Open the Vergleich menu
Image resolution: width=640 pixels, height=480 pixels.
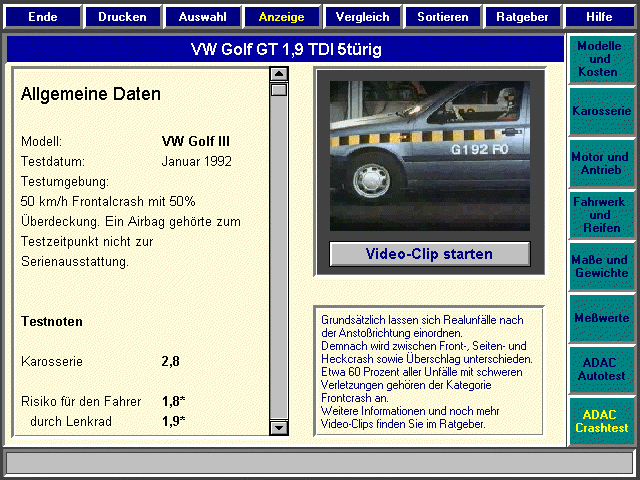362,17
